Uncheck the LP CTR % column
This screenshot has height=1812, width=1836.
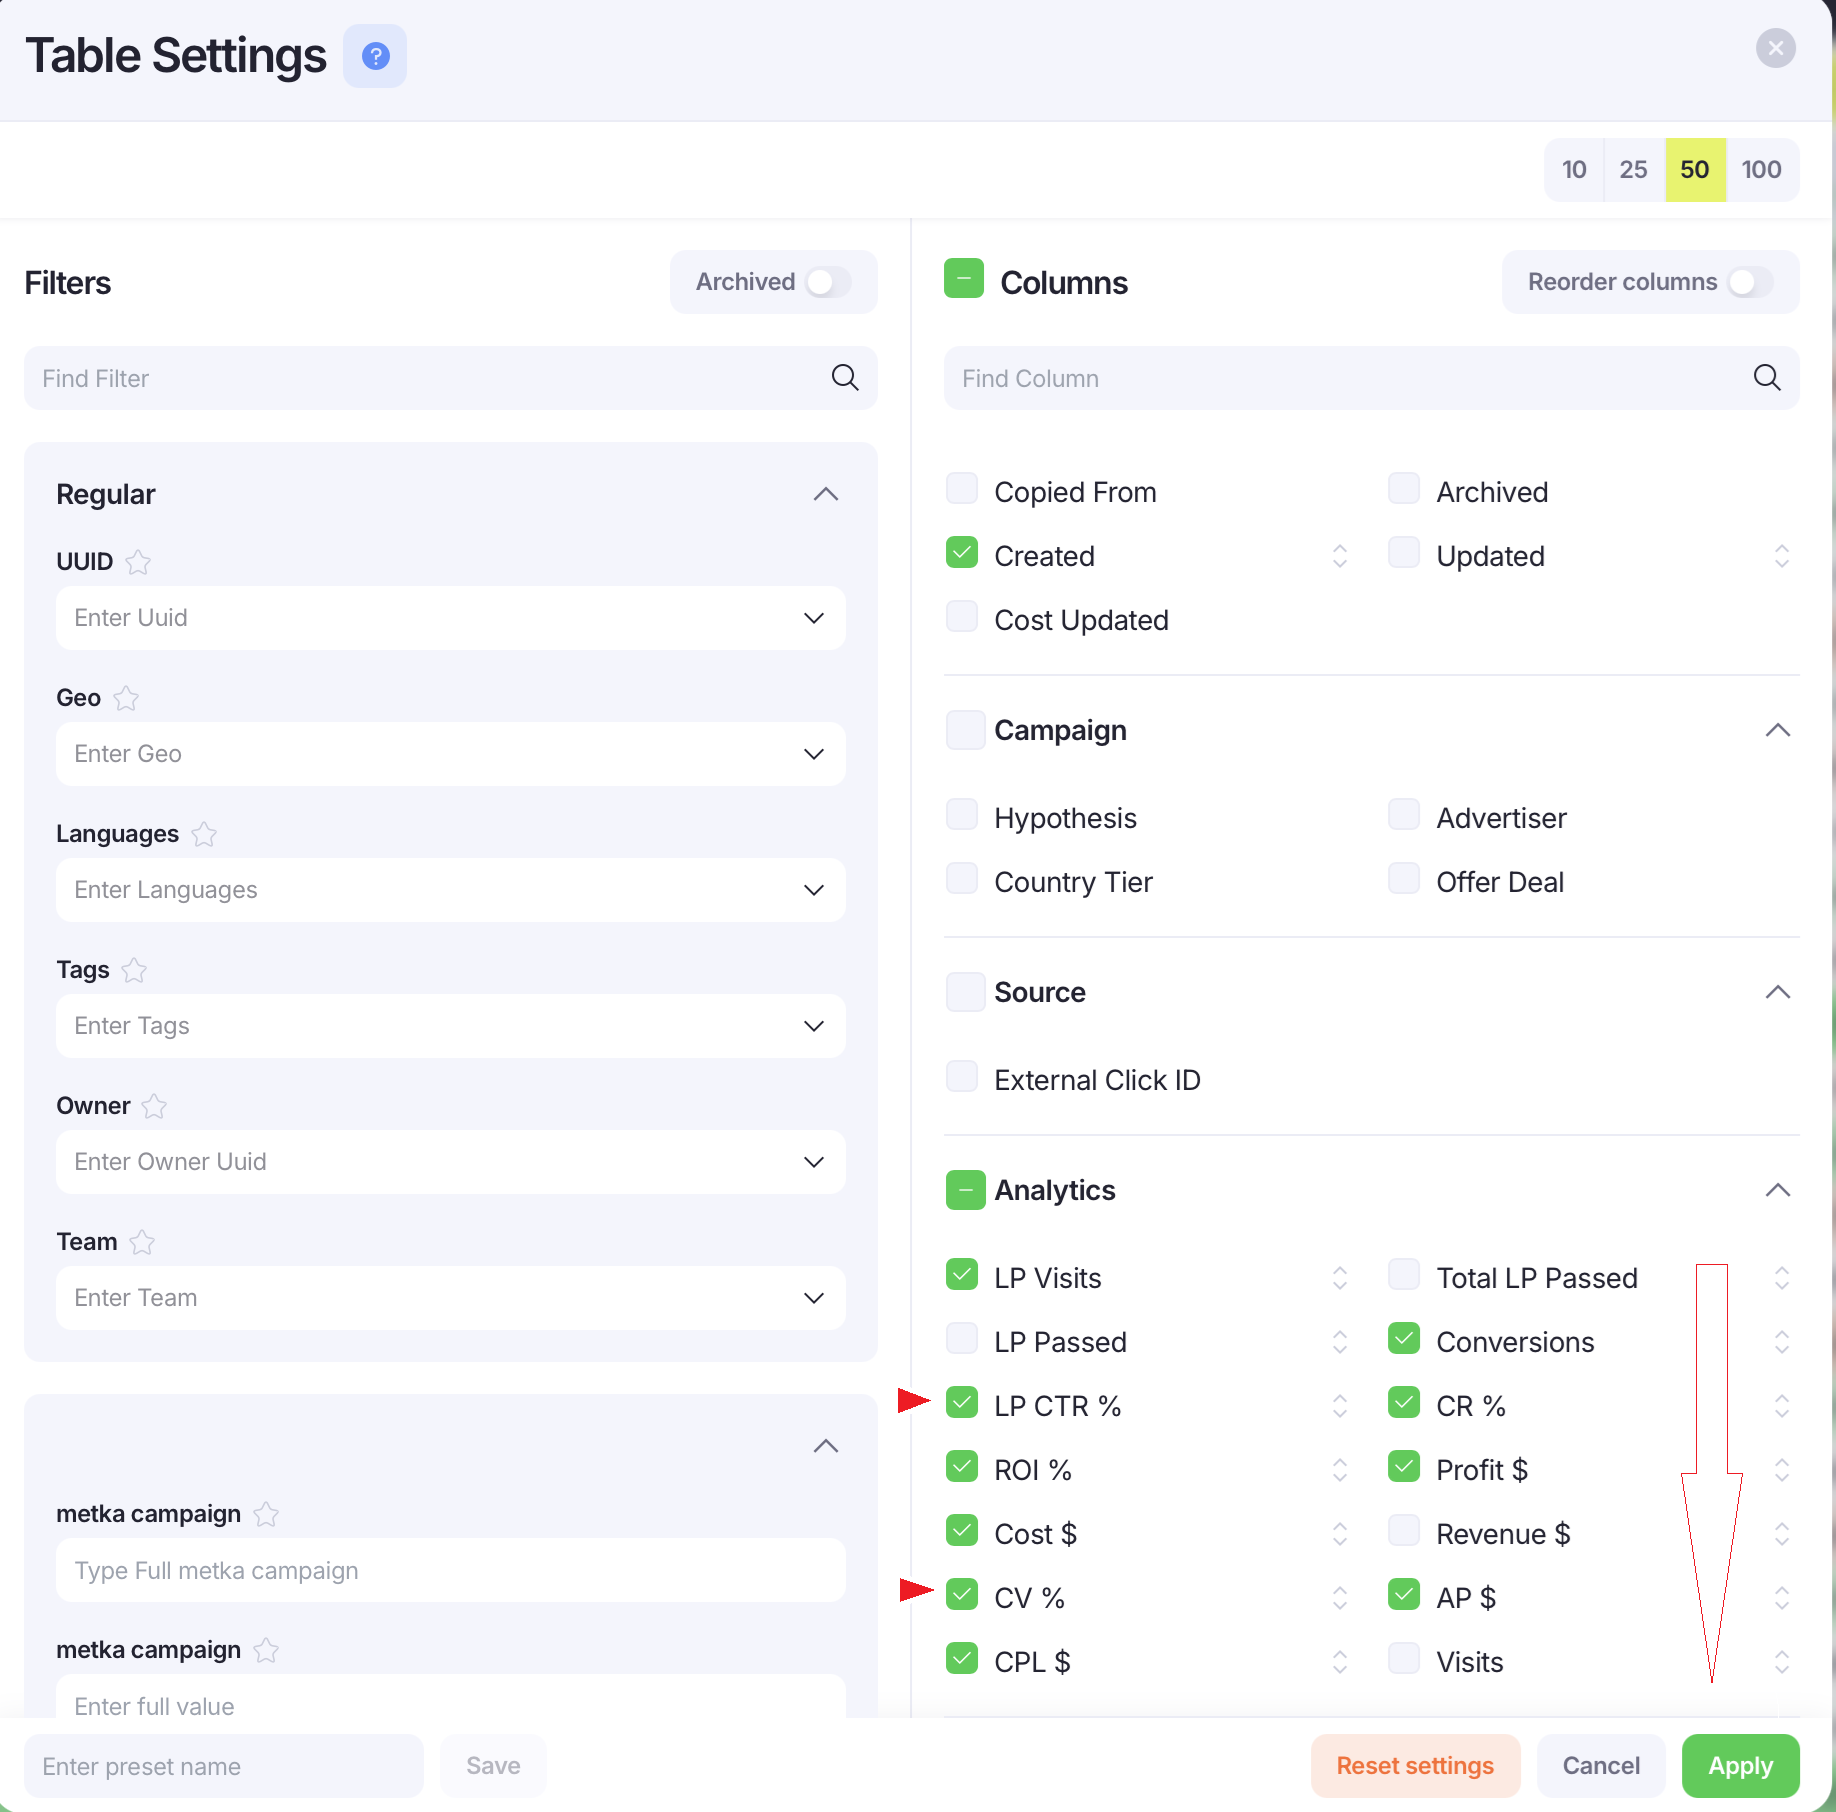(962, 1403)
